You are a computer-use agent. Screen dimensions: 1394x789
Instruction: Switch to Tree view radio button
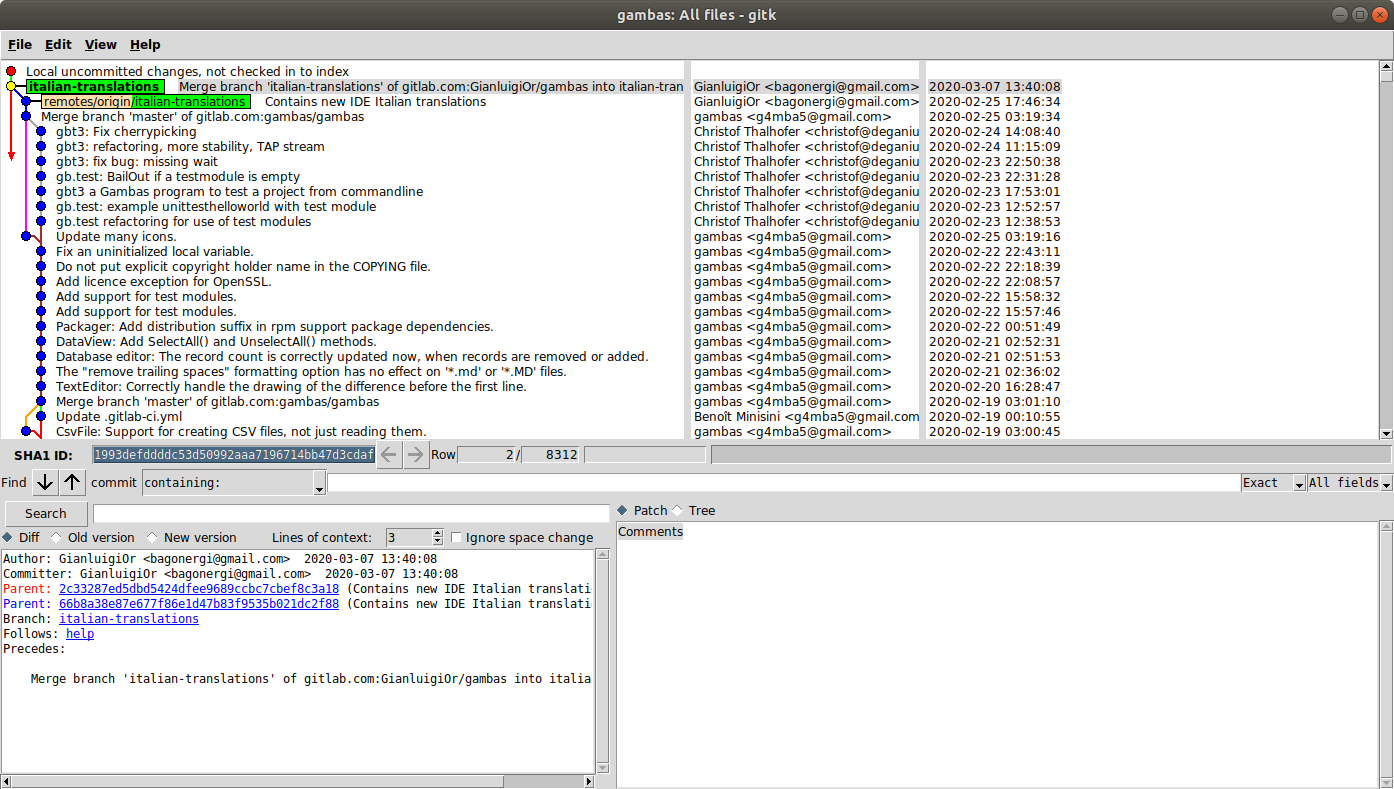pyautogui.click(x=678, y=511)
